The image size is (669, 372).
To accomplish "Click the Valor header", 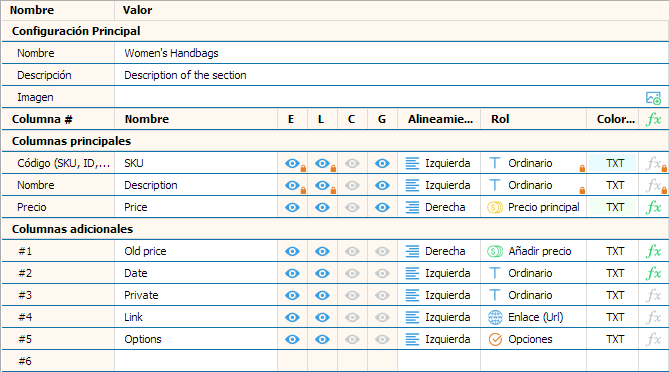I will pos(137,10).
